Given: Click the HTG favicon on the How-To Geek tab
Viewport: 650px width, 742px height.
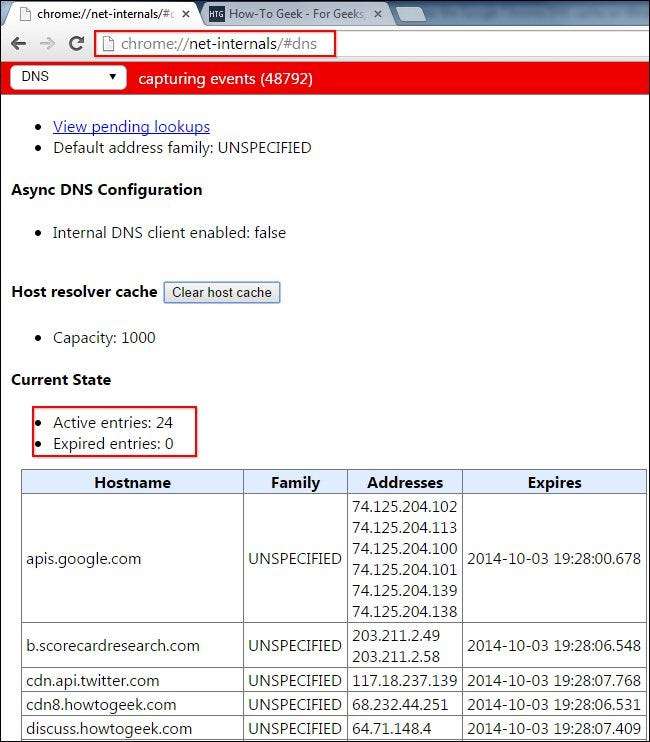Looking at the screenshot, I should (216, 14).
